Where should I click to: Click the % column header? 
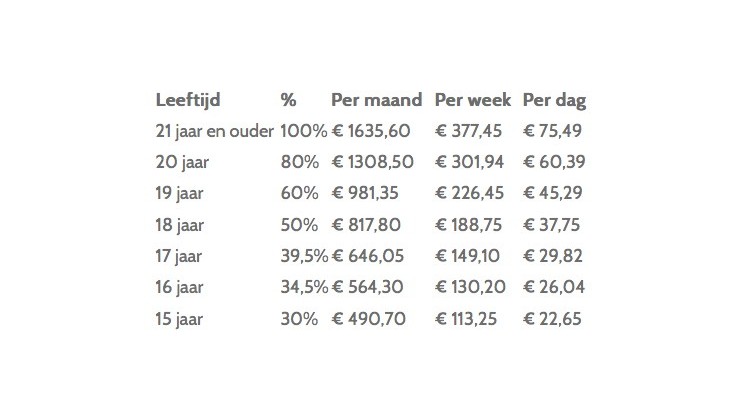288,100
